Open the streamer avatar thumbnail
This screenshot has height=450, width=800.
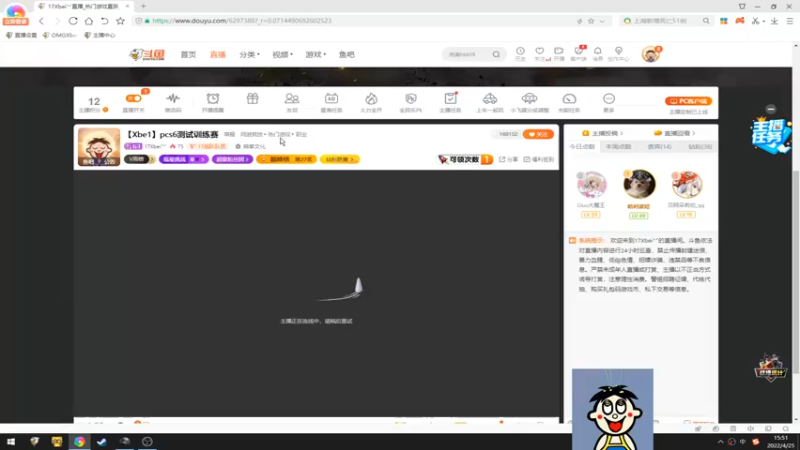point(99,147)
